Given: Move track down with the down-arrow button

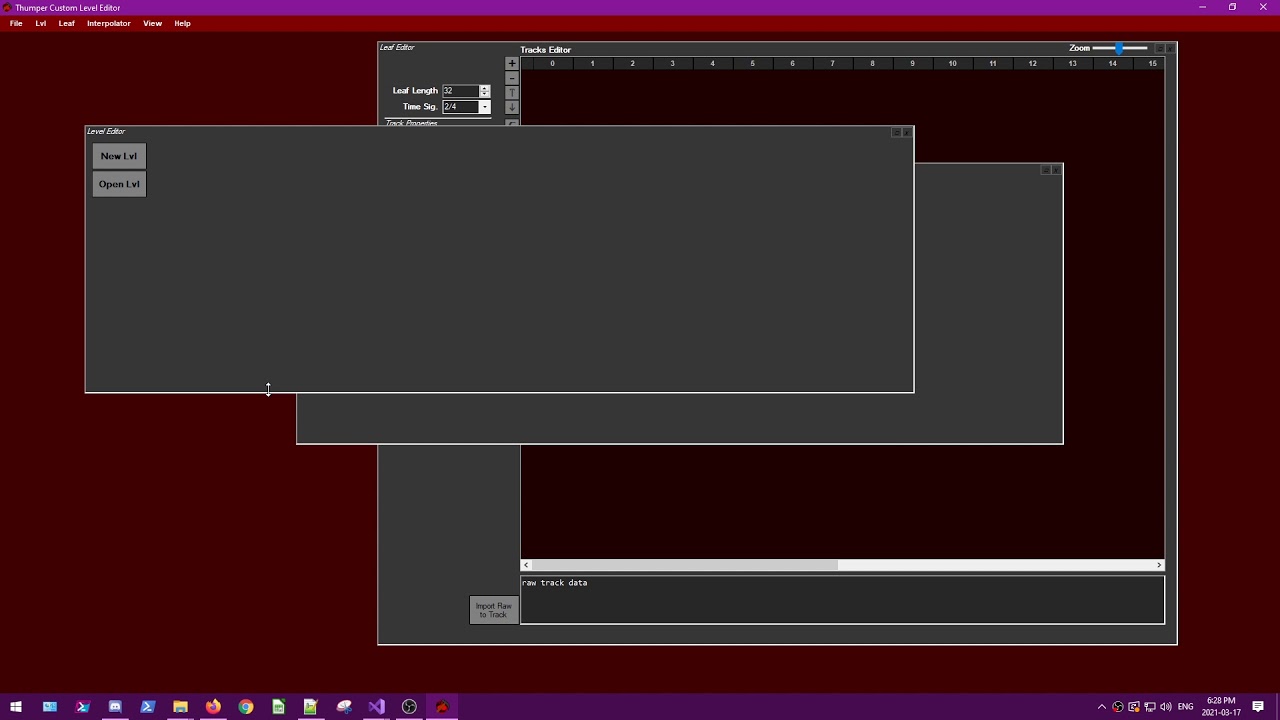Looking at the screenshot, I should coord(512,107).
